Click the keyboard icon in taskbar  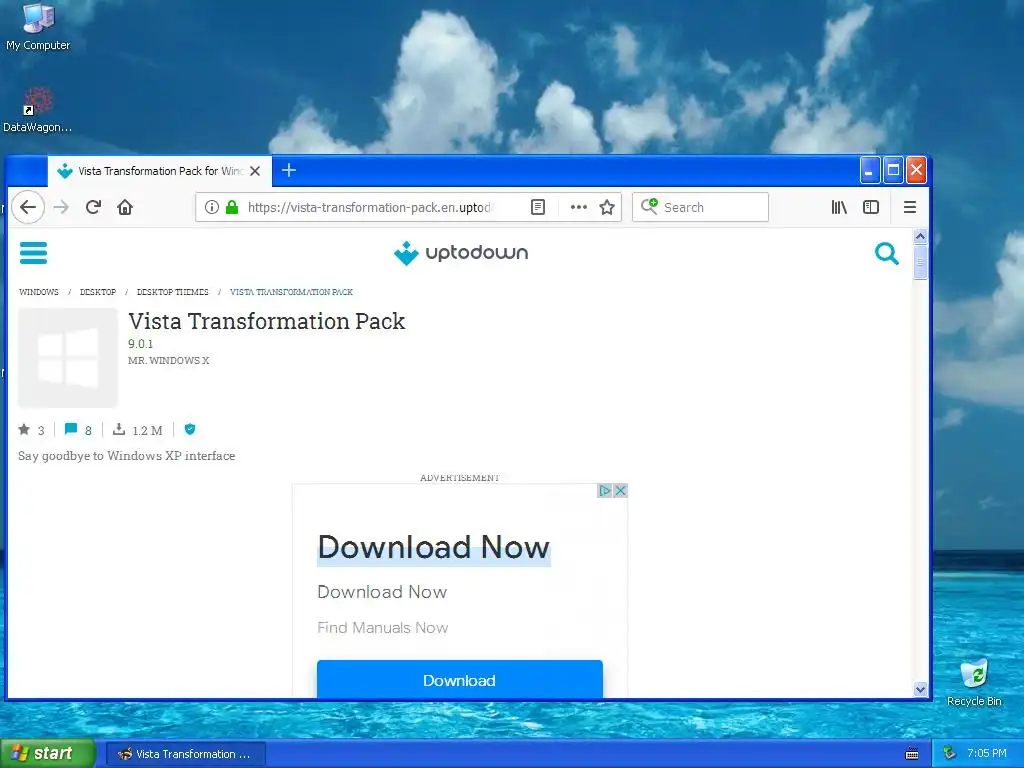coord(912,754)
